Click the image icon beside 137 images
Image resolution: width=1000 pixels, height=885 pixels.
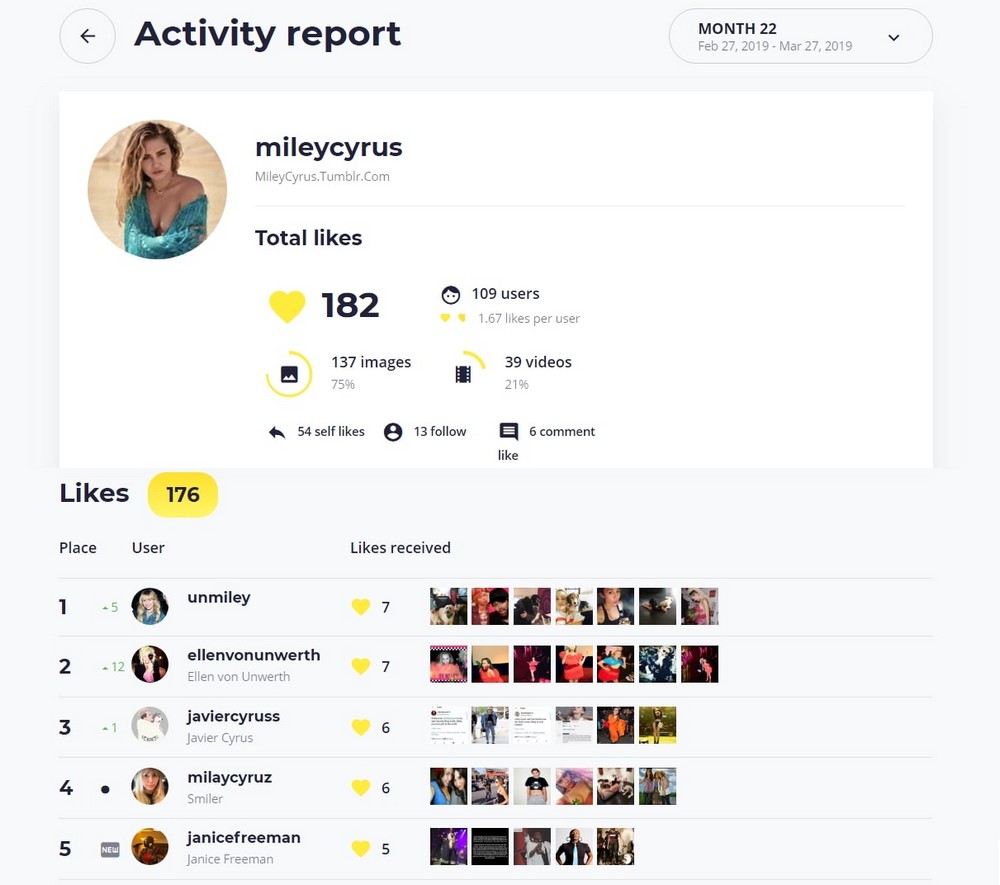pyautogui.click(x=289, y=373)
